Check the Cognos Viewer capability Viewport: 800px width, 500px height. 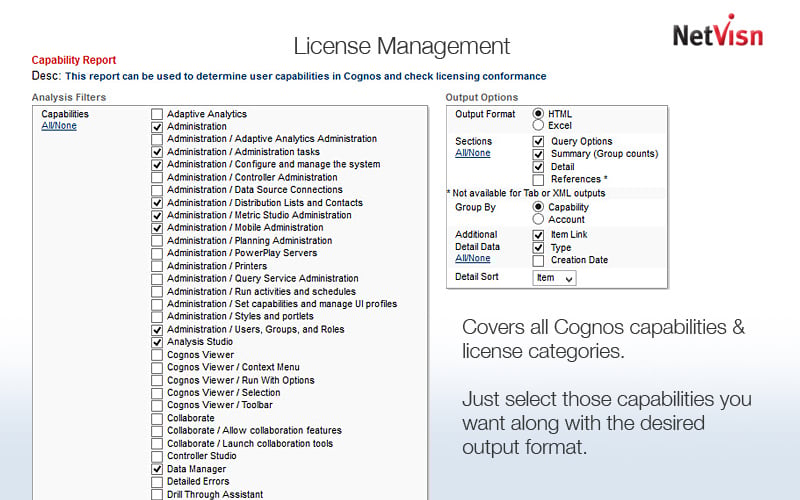[157, 355]
